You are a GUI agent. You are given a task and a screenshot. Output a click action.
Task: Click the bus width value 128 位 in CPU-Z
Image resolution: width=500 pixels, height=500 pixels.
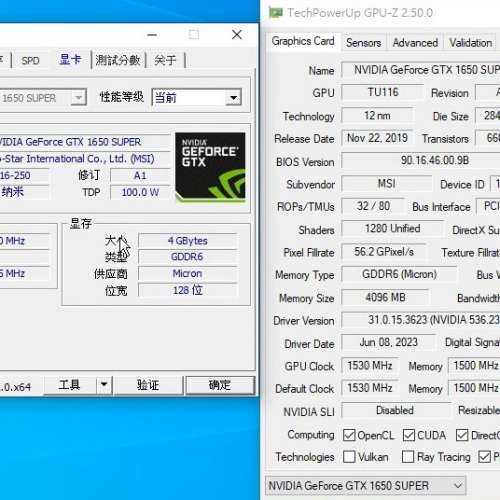(x=188, y=290)
